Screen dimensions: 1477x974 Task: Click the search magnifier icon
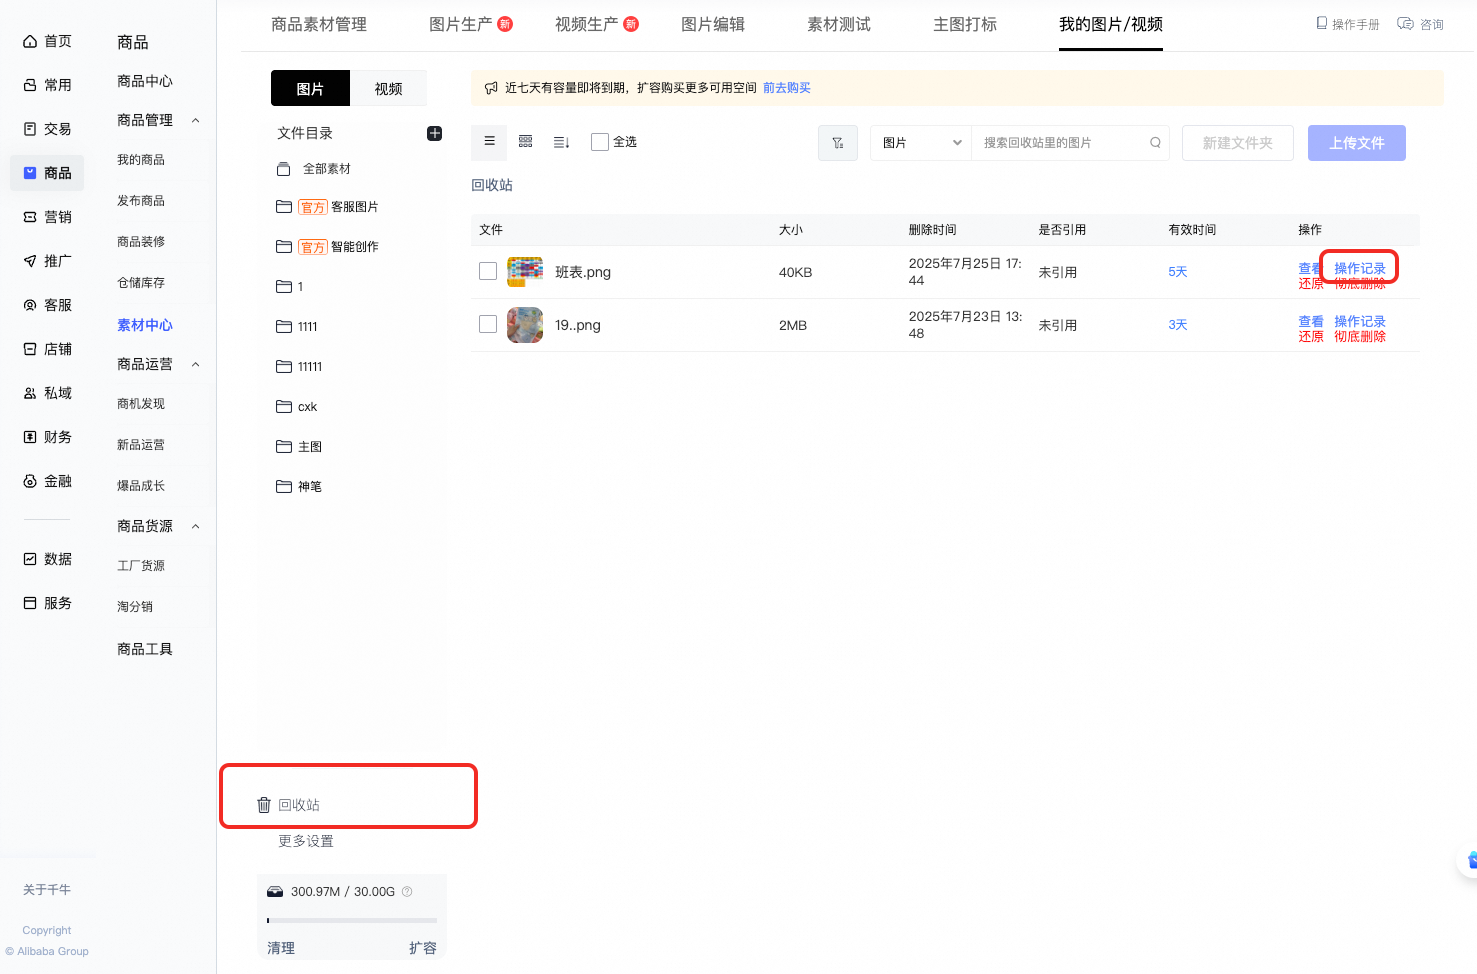click(x=1155, y=143)
